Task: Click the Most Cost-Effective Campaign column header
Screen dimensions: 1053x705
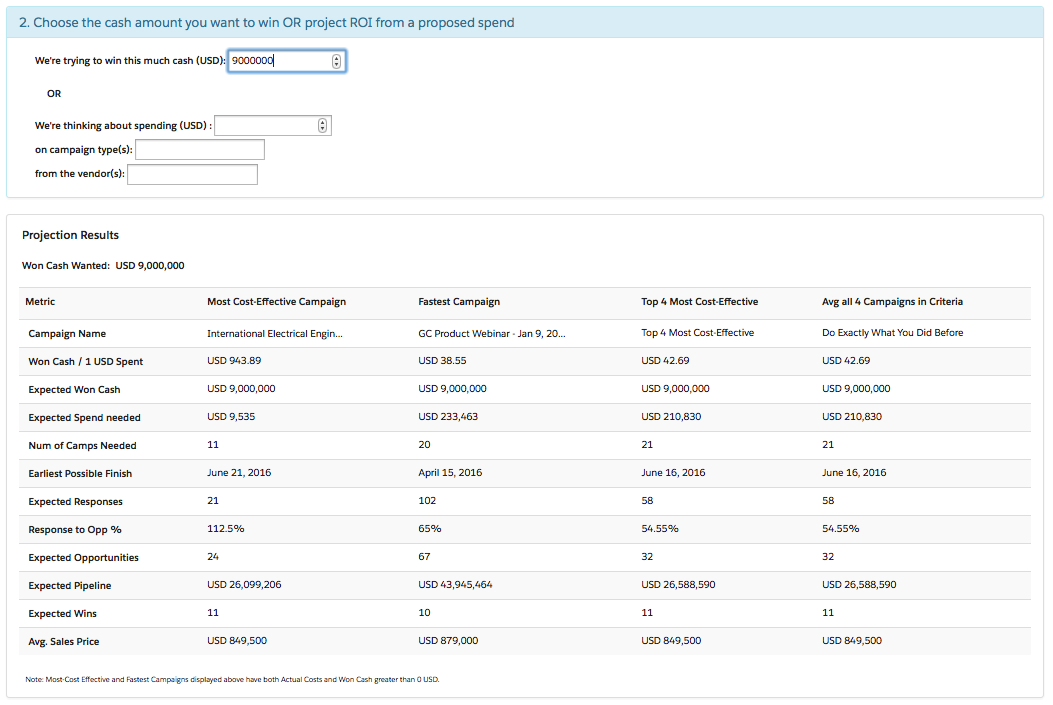Action: click(x=276, y=302)
